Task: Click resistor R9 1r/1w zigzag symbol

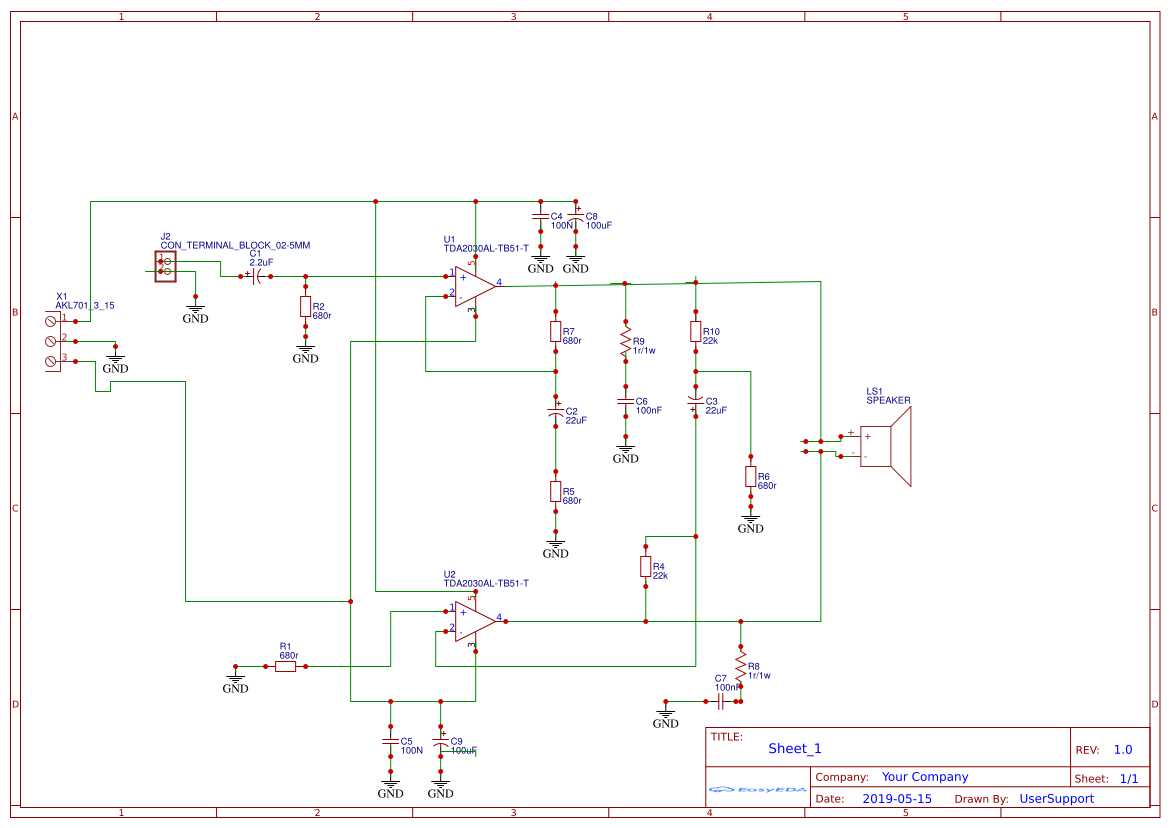Action: coord(625,342)
